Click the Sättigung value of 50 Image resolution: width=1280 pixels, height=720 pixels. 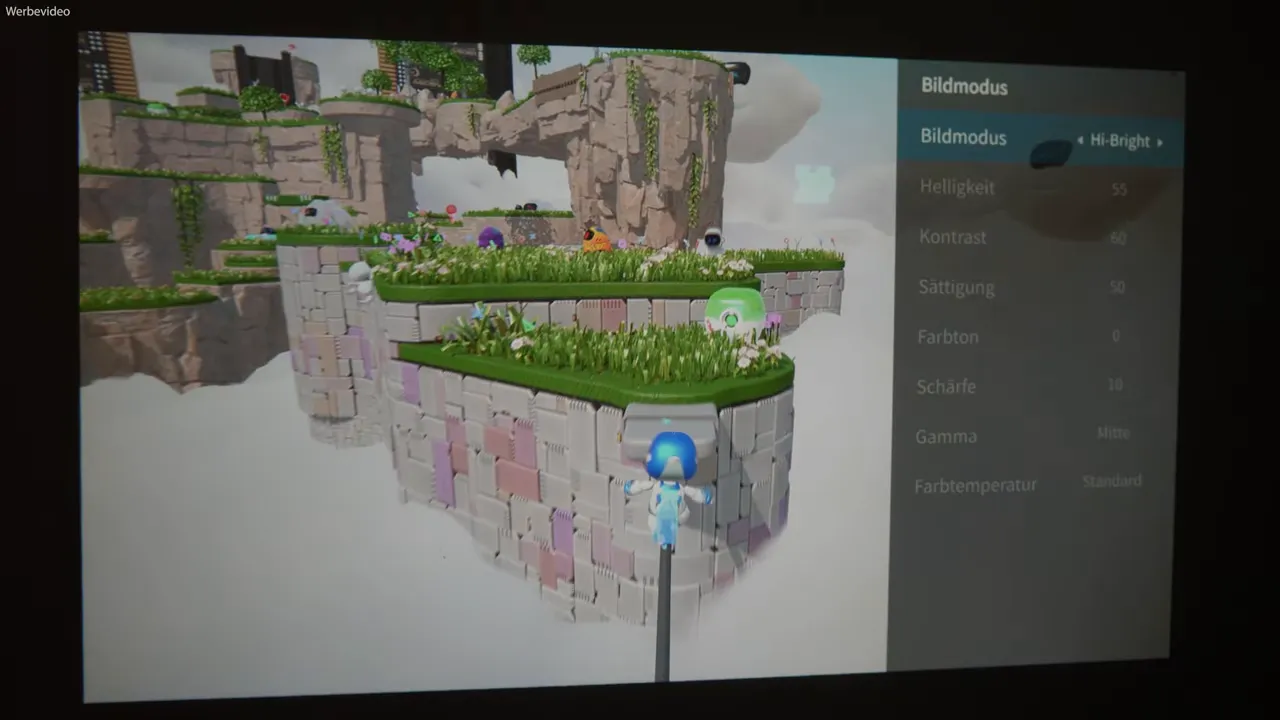pos(1117,287)
